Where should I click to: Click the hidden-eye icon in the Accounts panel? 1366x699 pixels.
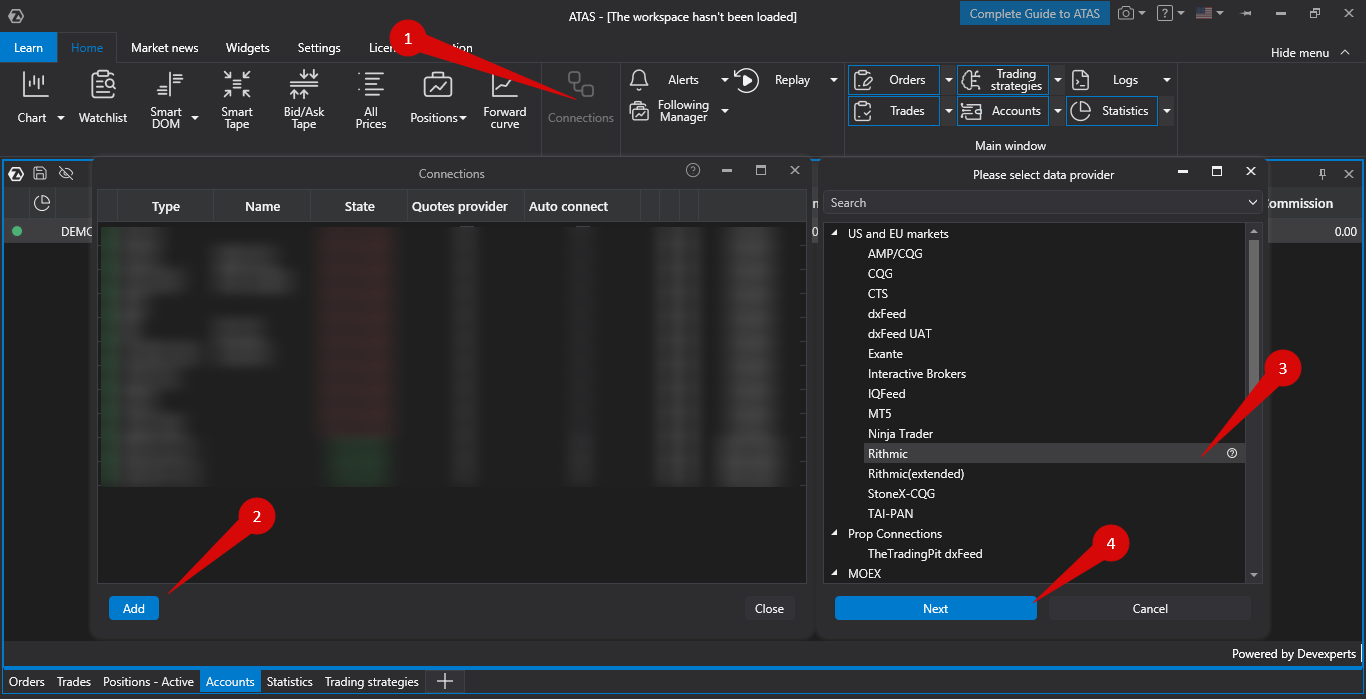pos(66,173)
